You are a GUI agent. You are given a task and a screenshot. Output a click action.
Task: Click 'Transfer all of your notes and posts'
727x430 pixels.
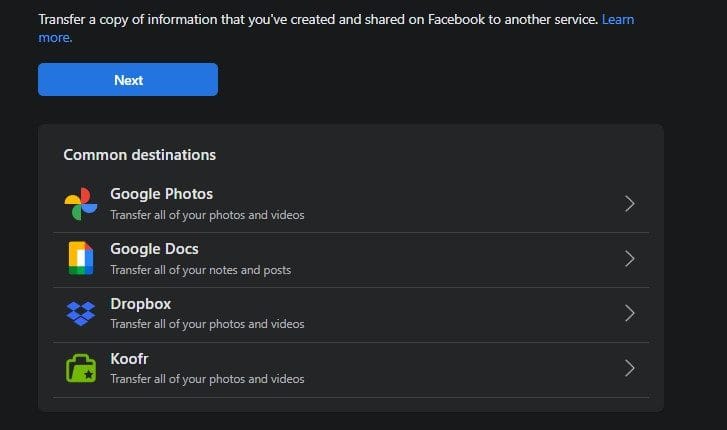point(200,270)
